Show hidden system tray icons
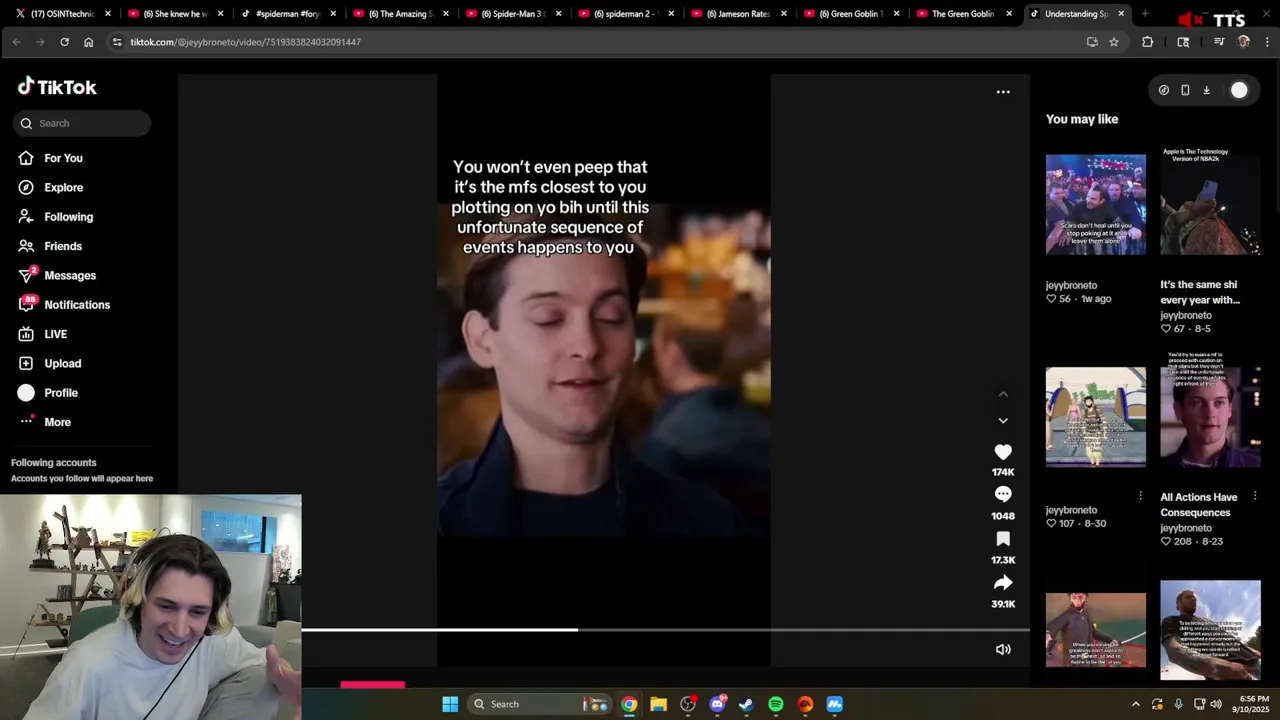Screen dimensions: 1280x720 (1135, 704)
